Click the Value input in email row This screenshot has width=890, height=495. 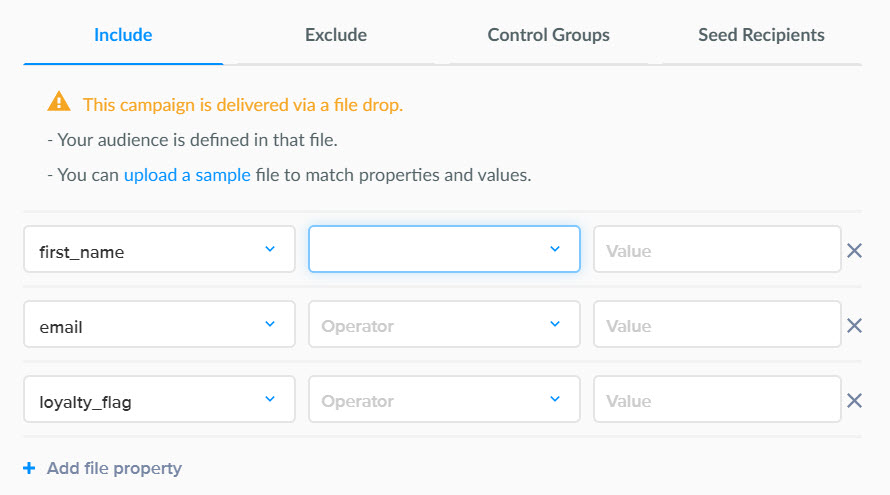(716, 325)
